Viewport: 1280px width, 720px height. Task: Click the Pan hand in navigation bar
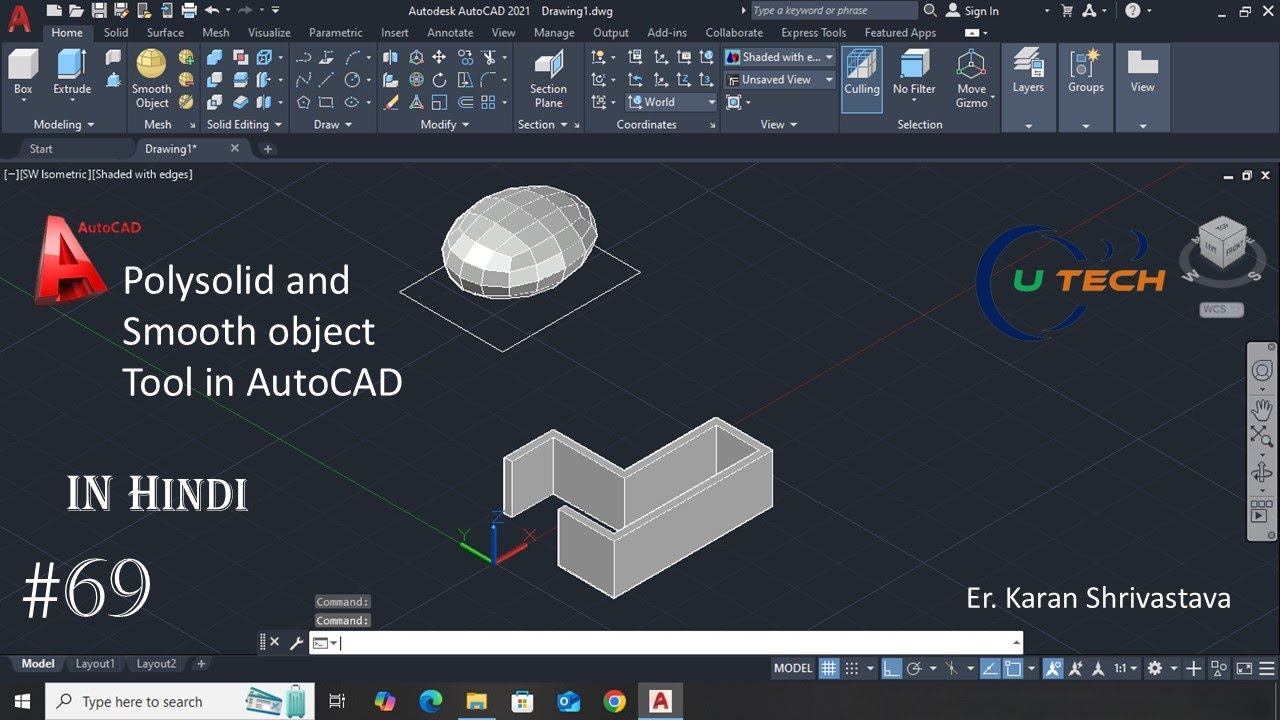tap(1261, 408)
